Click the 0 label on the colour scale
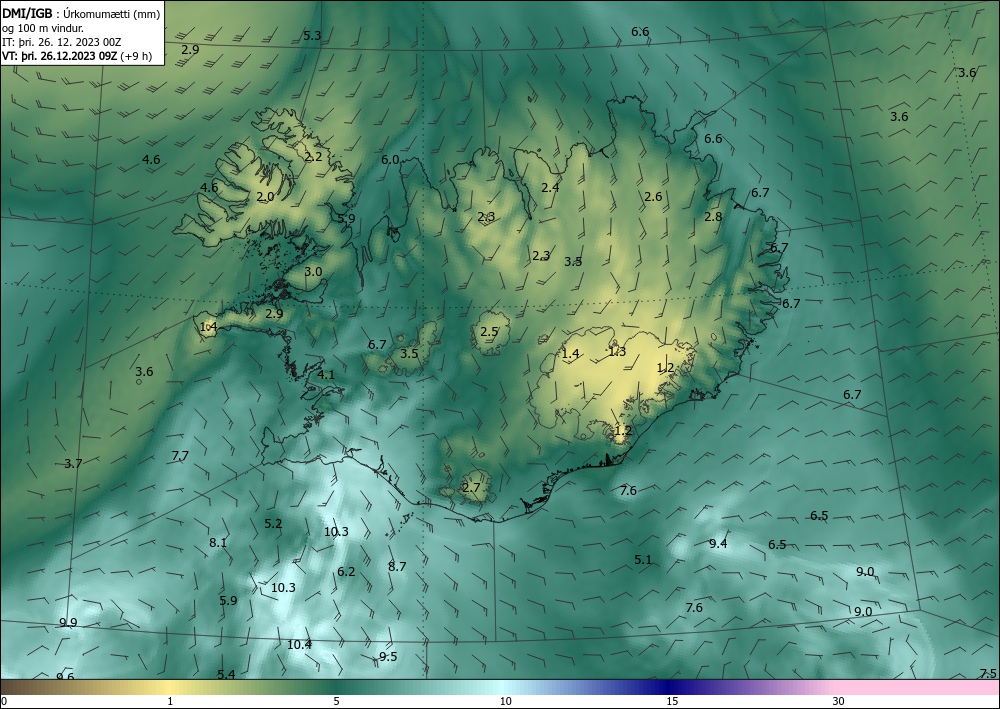 (4, 702)
